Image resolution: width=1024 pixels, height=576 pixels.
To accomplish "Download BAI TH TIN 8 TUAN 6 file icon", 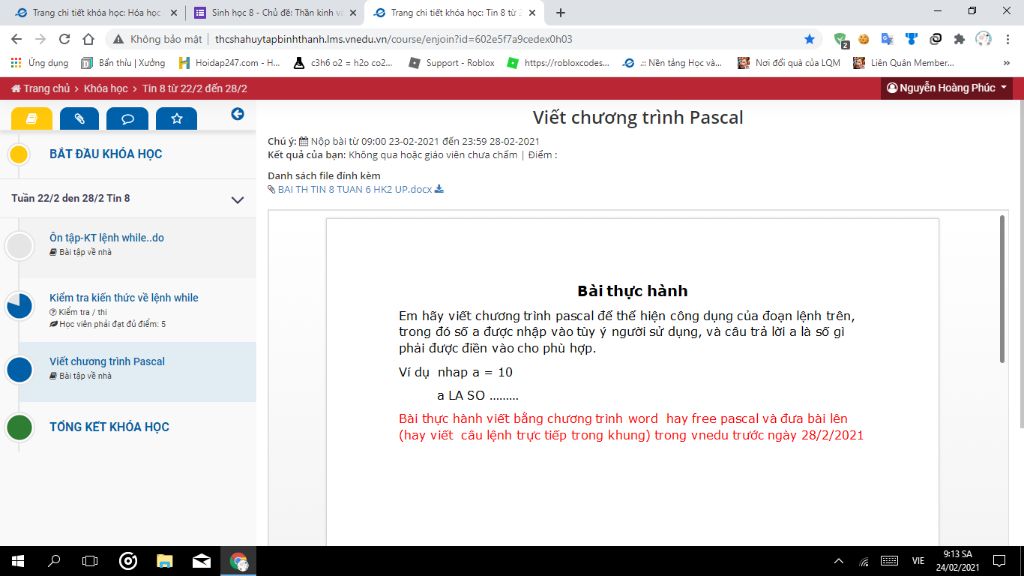I will (439, 189).
